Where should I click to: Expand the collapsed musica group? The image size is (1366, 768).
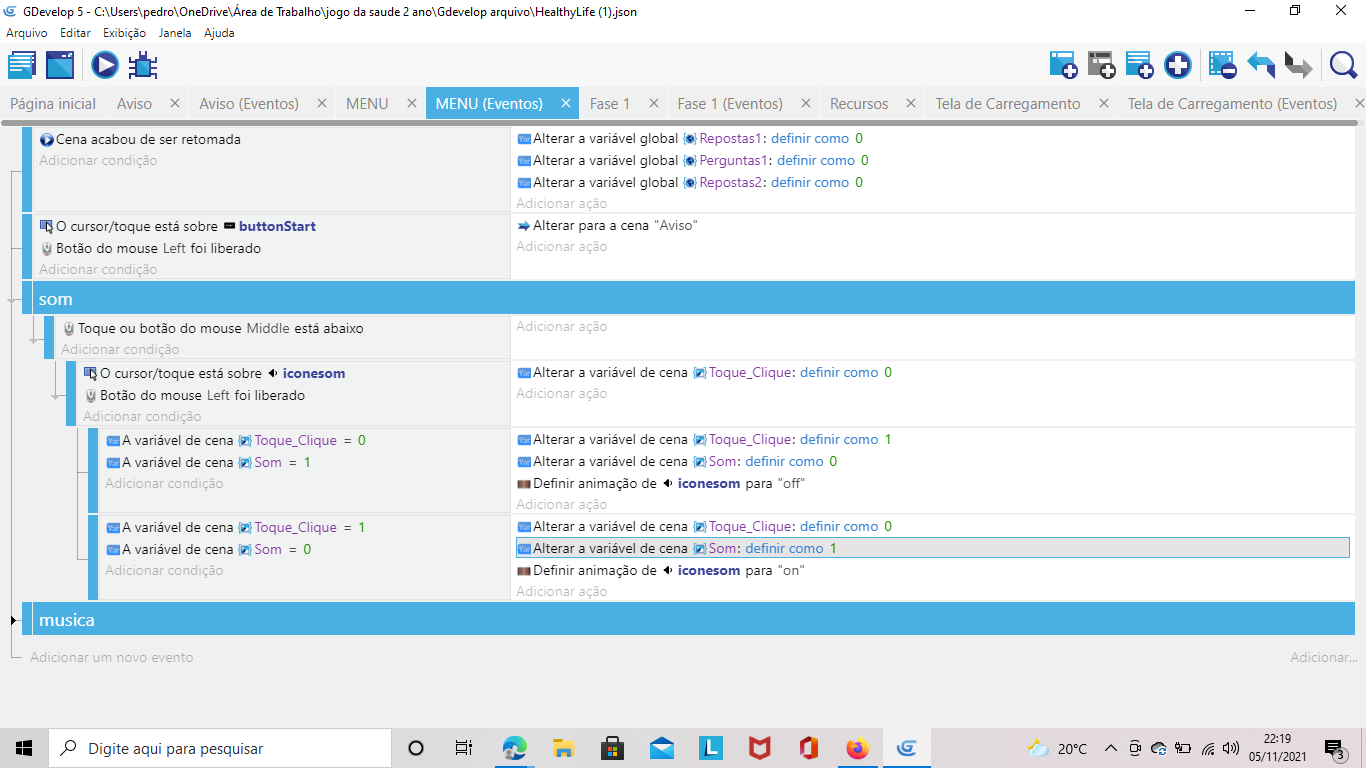point(14,621)
